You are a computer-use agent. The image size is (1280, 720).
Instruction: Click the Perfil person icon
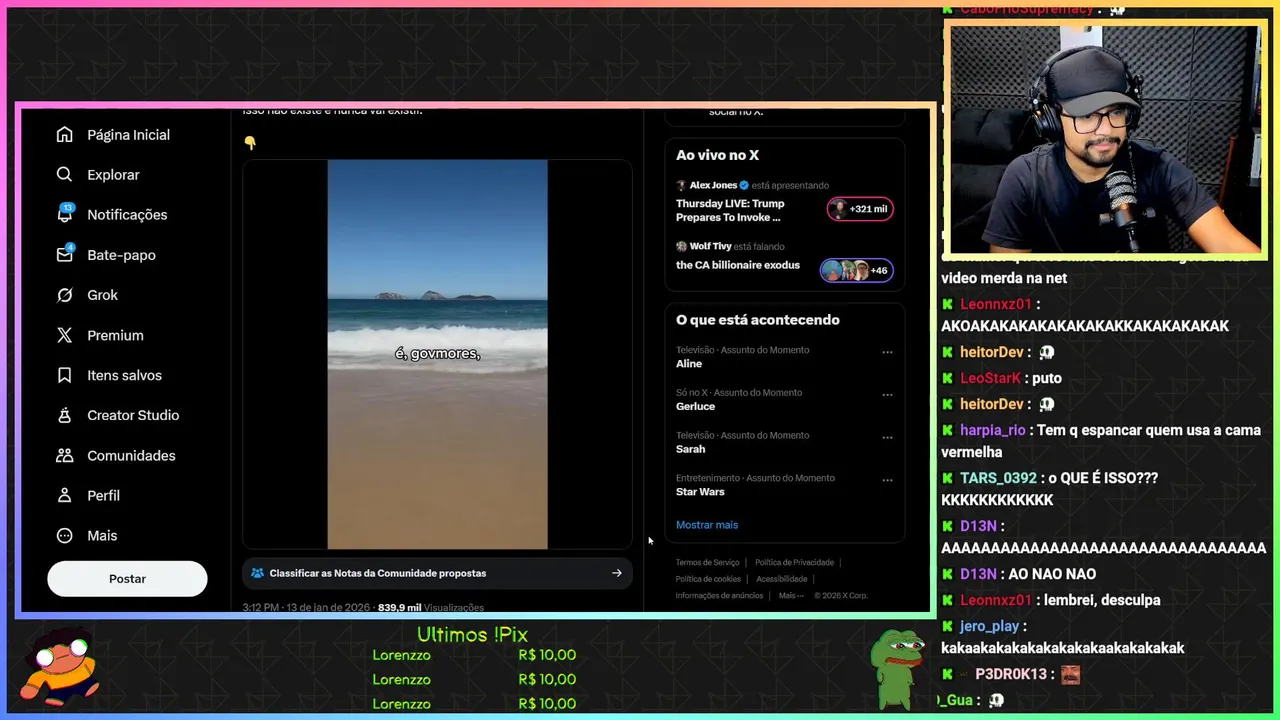click(65, 495)
